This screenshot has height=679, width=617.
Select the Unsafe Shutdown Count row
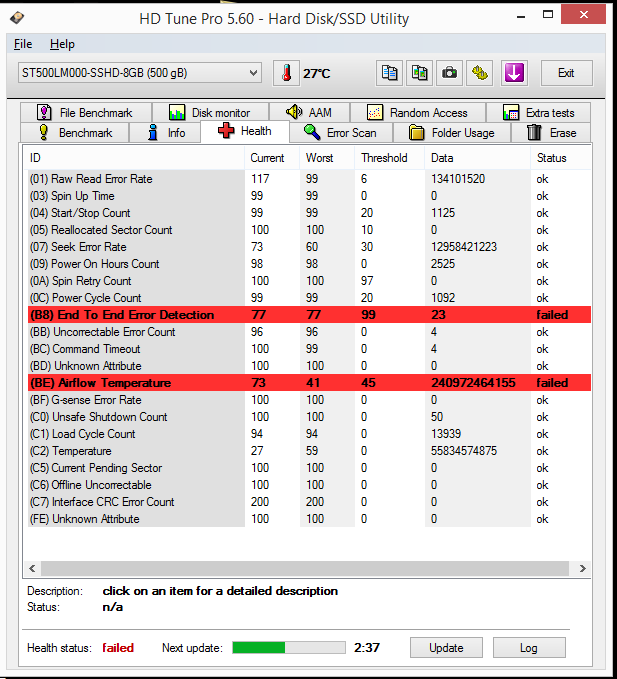309,417
